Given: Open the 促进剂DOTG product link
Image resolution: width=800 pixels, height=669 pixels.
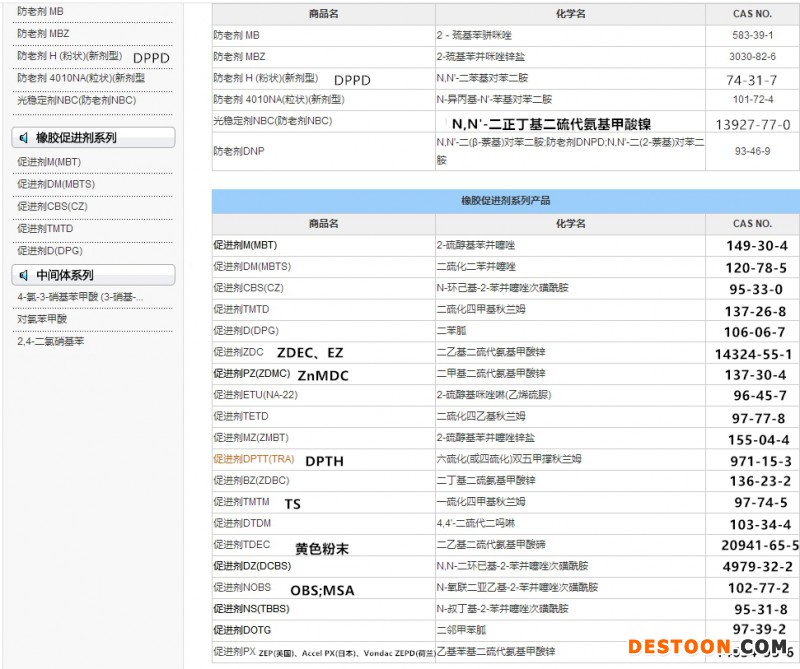Looking at the screenshot, I should [x=242, y=630].
